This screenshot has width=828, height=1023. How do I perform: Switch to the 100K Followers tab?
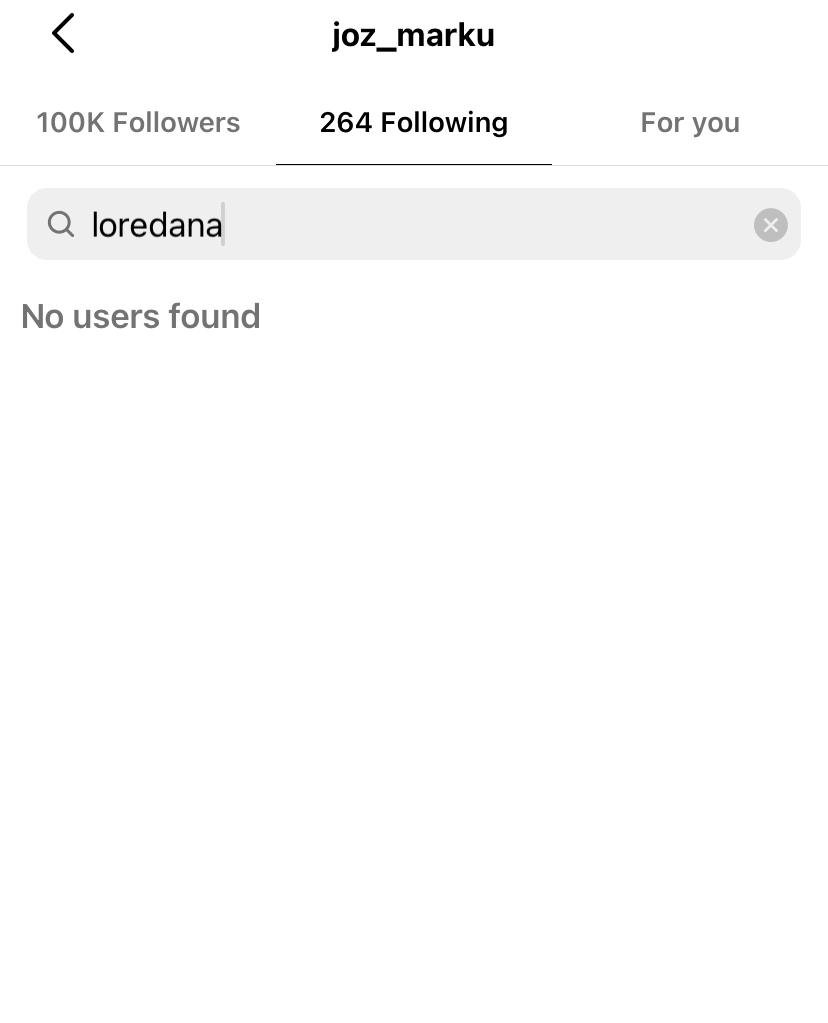coord(138,123)
